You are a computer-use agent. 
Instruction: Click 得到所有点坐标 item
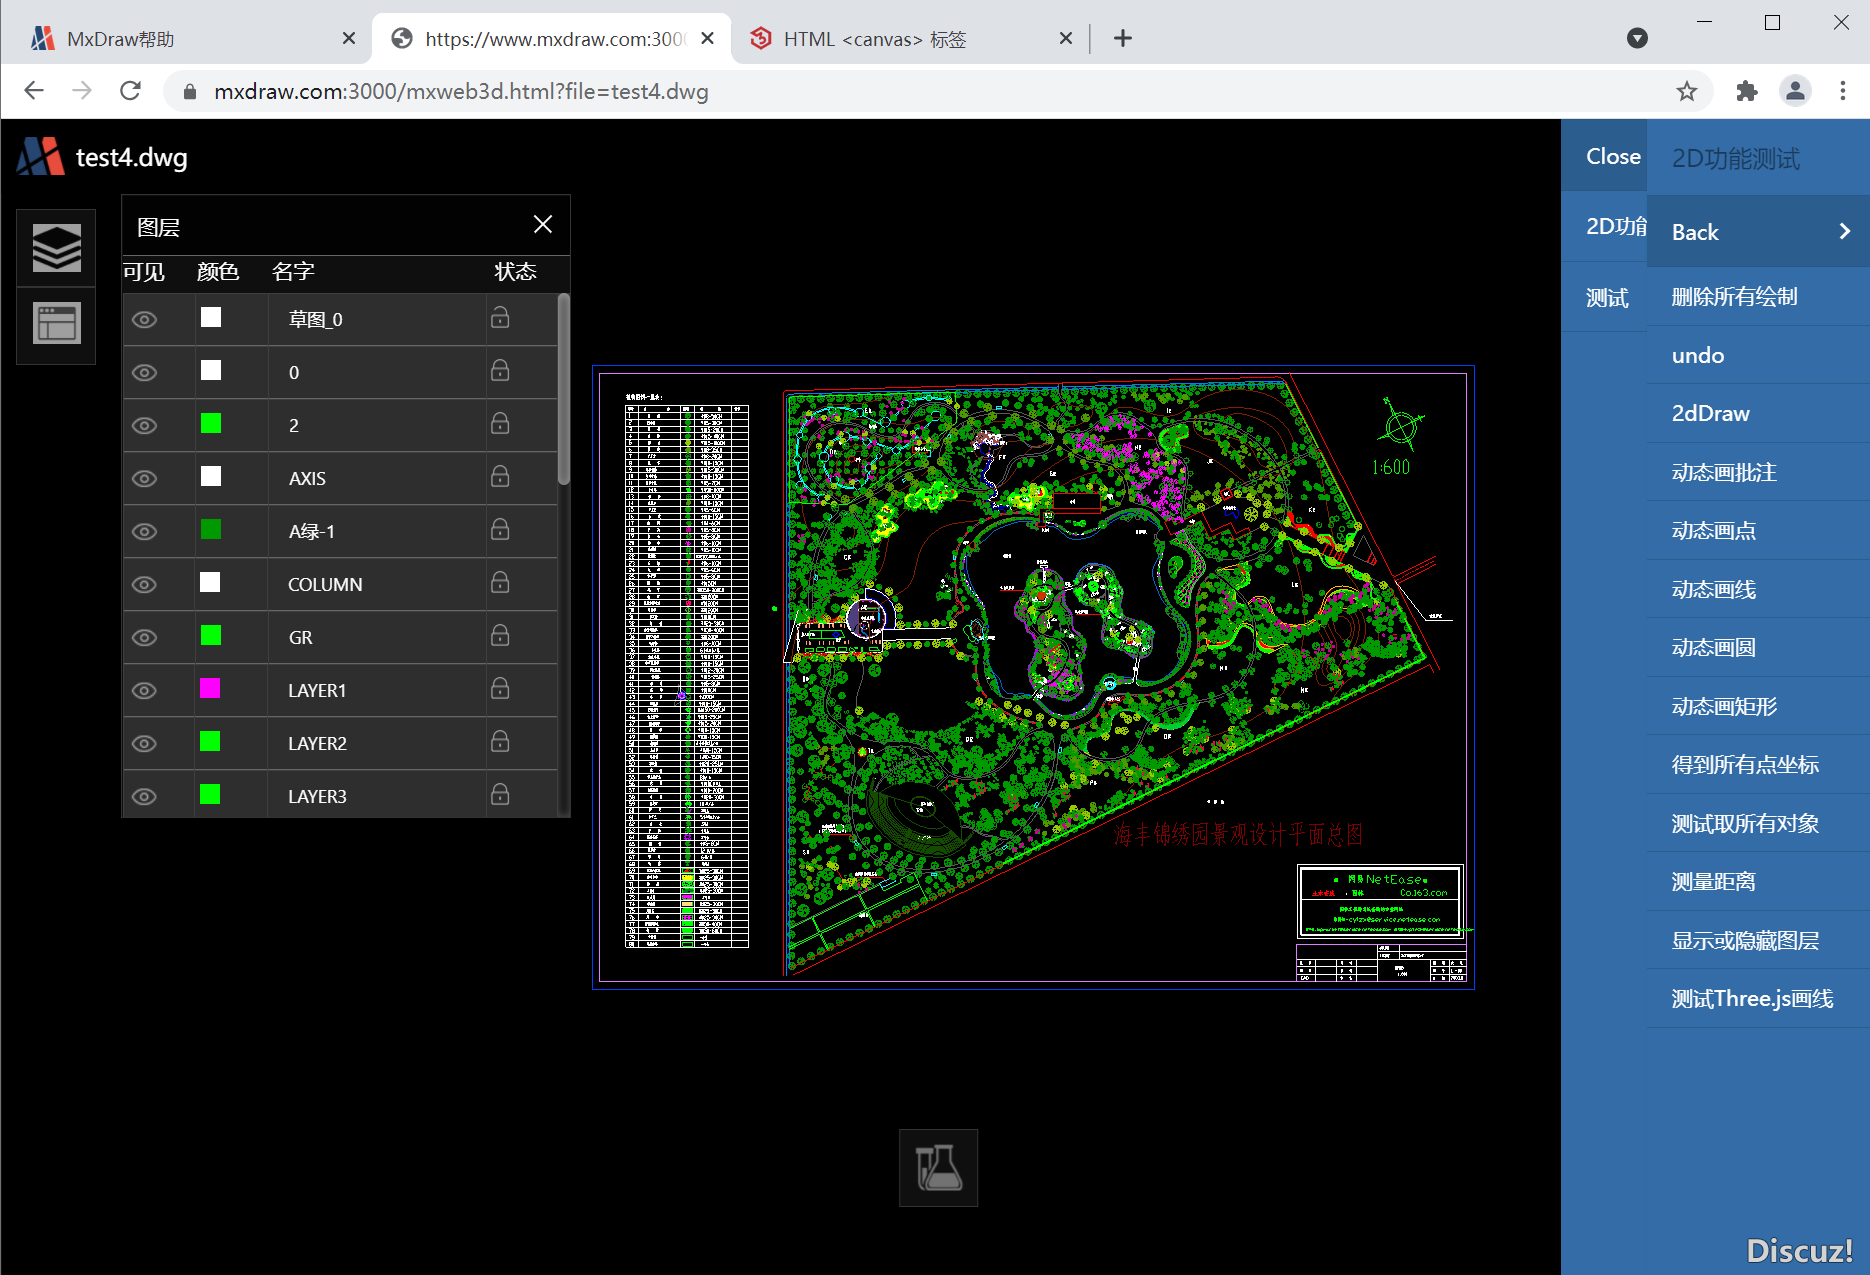[1758, 765]
